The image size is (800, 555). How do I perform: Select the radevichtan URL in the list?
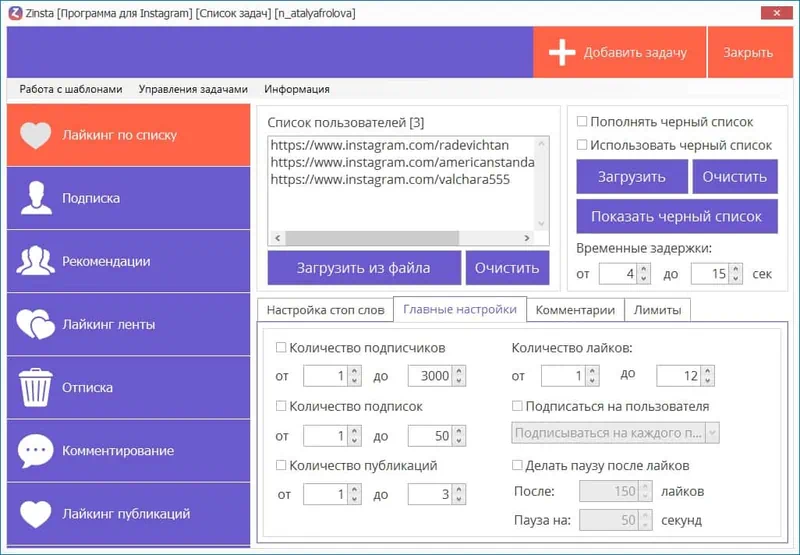pos(389,145)
